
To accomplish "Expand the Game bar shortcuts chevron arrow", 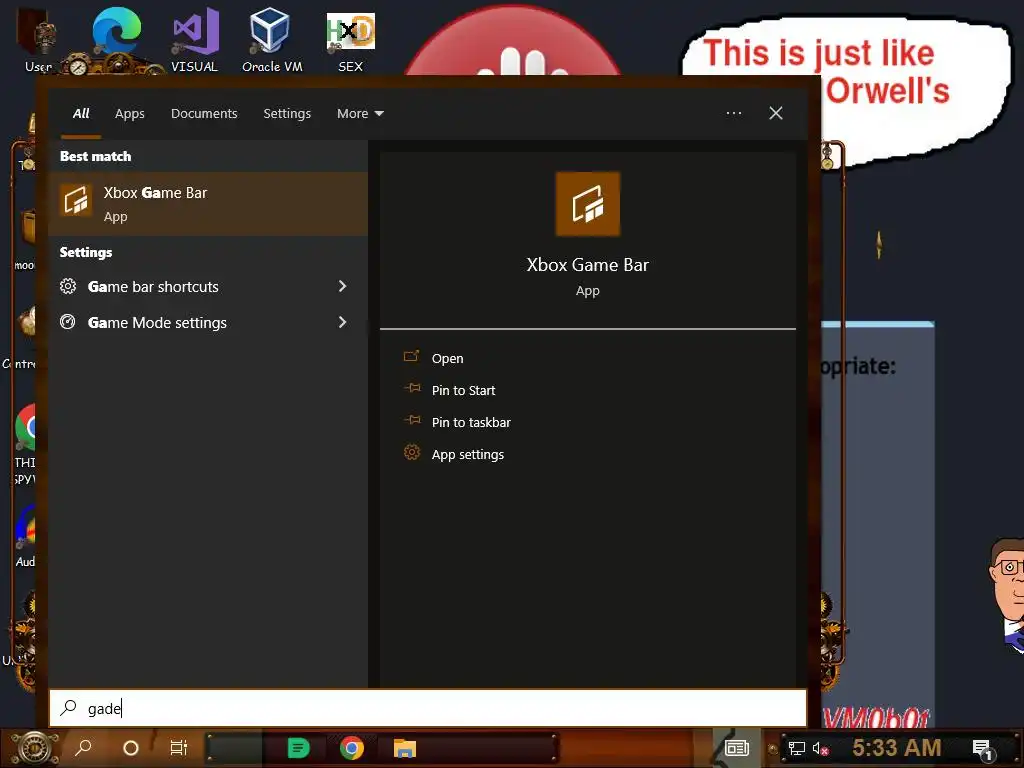I will (342, 286).
